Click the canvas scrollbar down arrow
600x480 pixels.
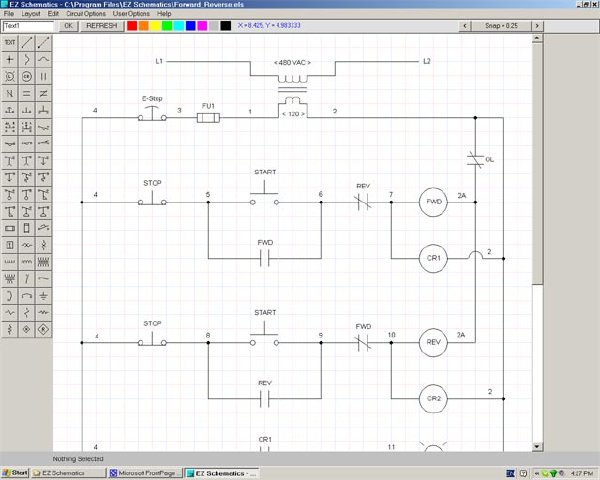coord(537,446)
